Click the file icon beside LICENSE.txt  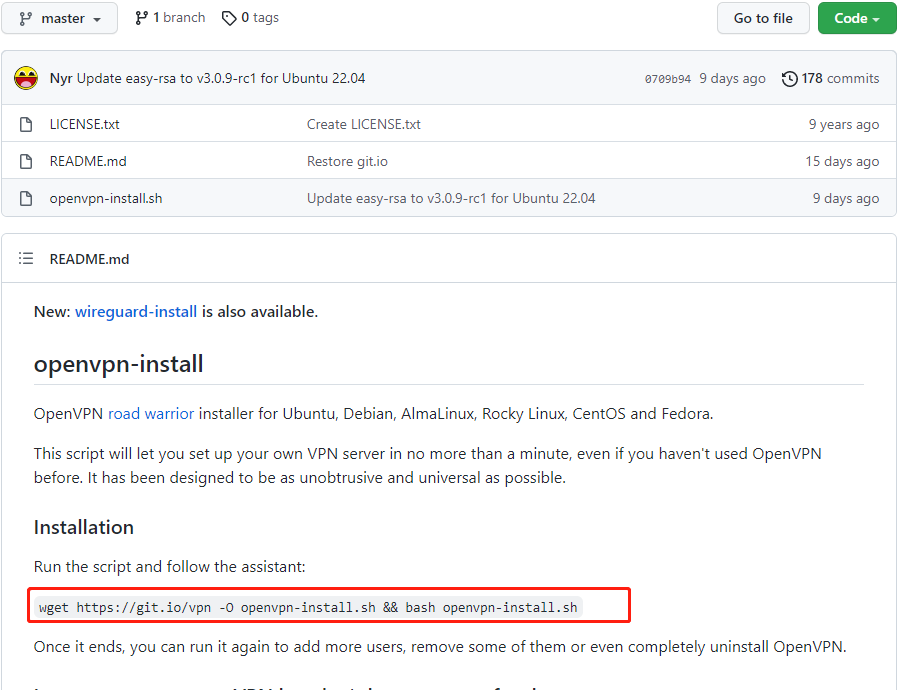coord(26,125)
